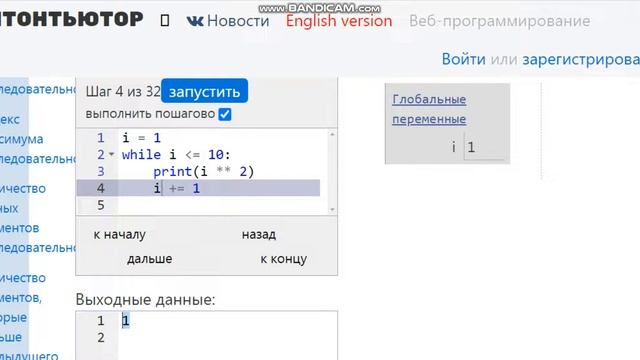Click the Выходные данные heading
Viewport: 640px width, 360px height.
tap(145, 300)
